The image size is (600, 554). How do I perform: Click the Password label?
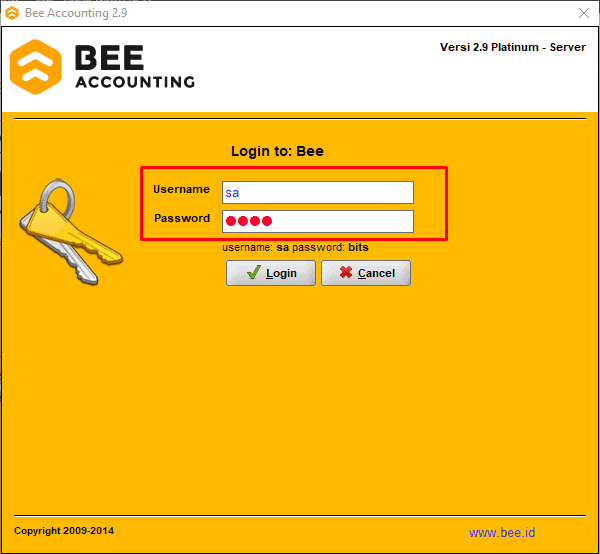pos(182,218)
